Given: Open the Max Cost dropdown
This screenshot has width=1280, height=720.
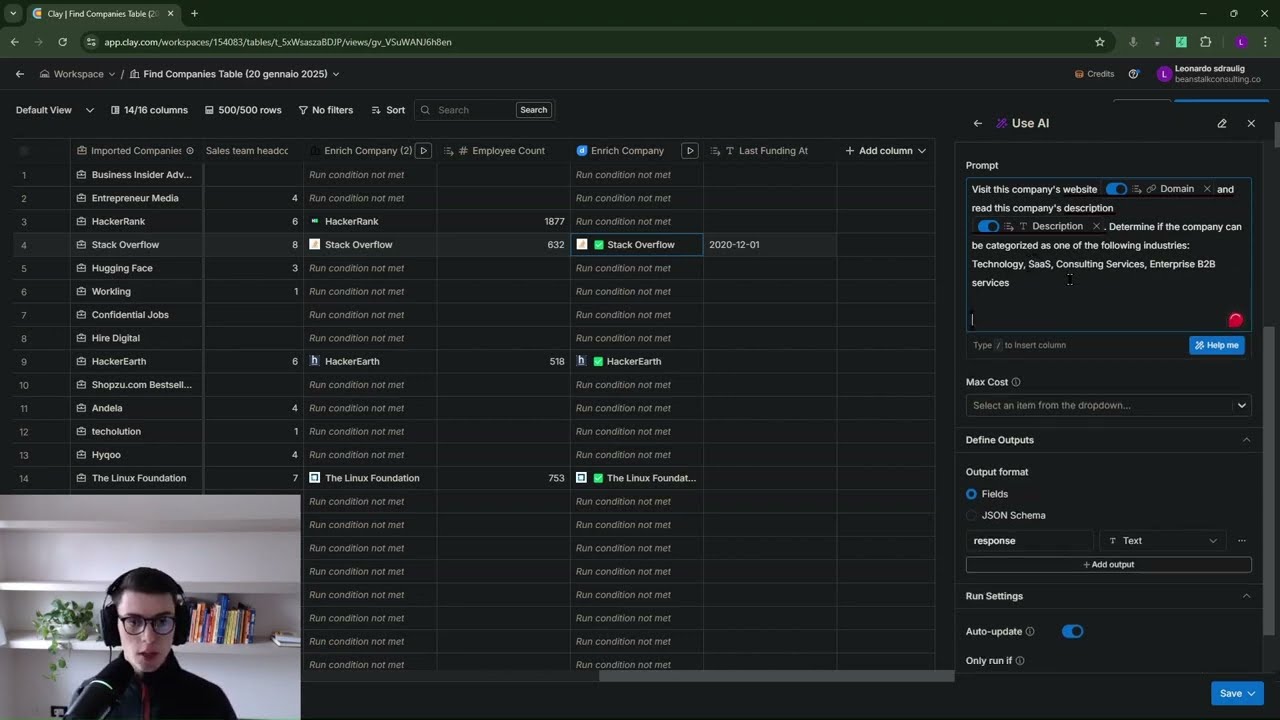Looking at the screenshot, I should click(1108, 405).
